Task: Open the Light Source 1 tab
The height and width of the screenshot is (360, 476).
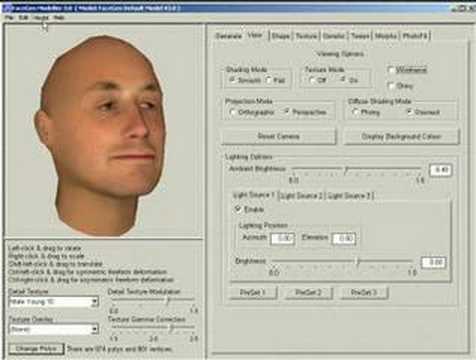Action: 254,195
